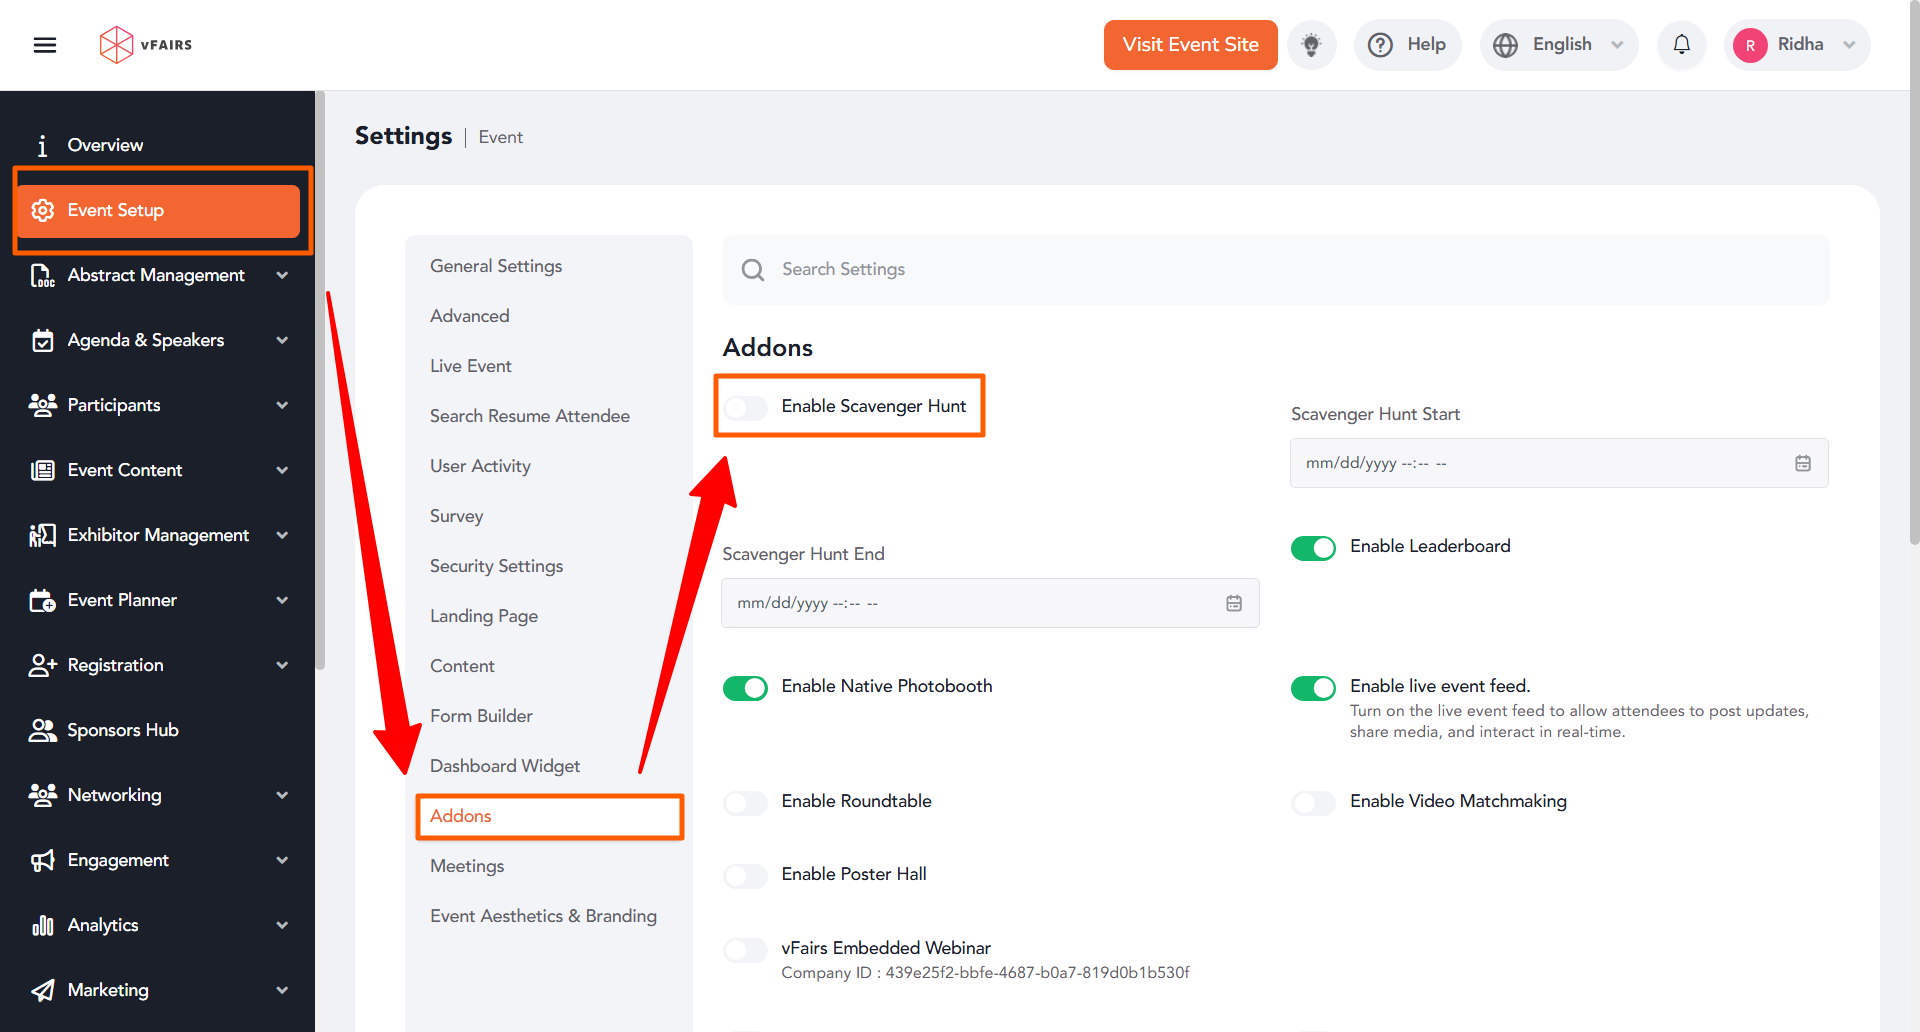This screenshot has width=1920, height=1032.
Task: Click the Visit Event Site button
Action: coord(1190,45)
